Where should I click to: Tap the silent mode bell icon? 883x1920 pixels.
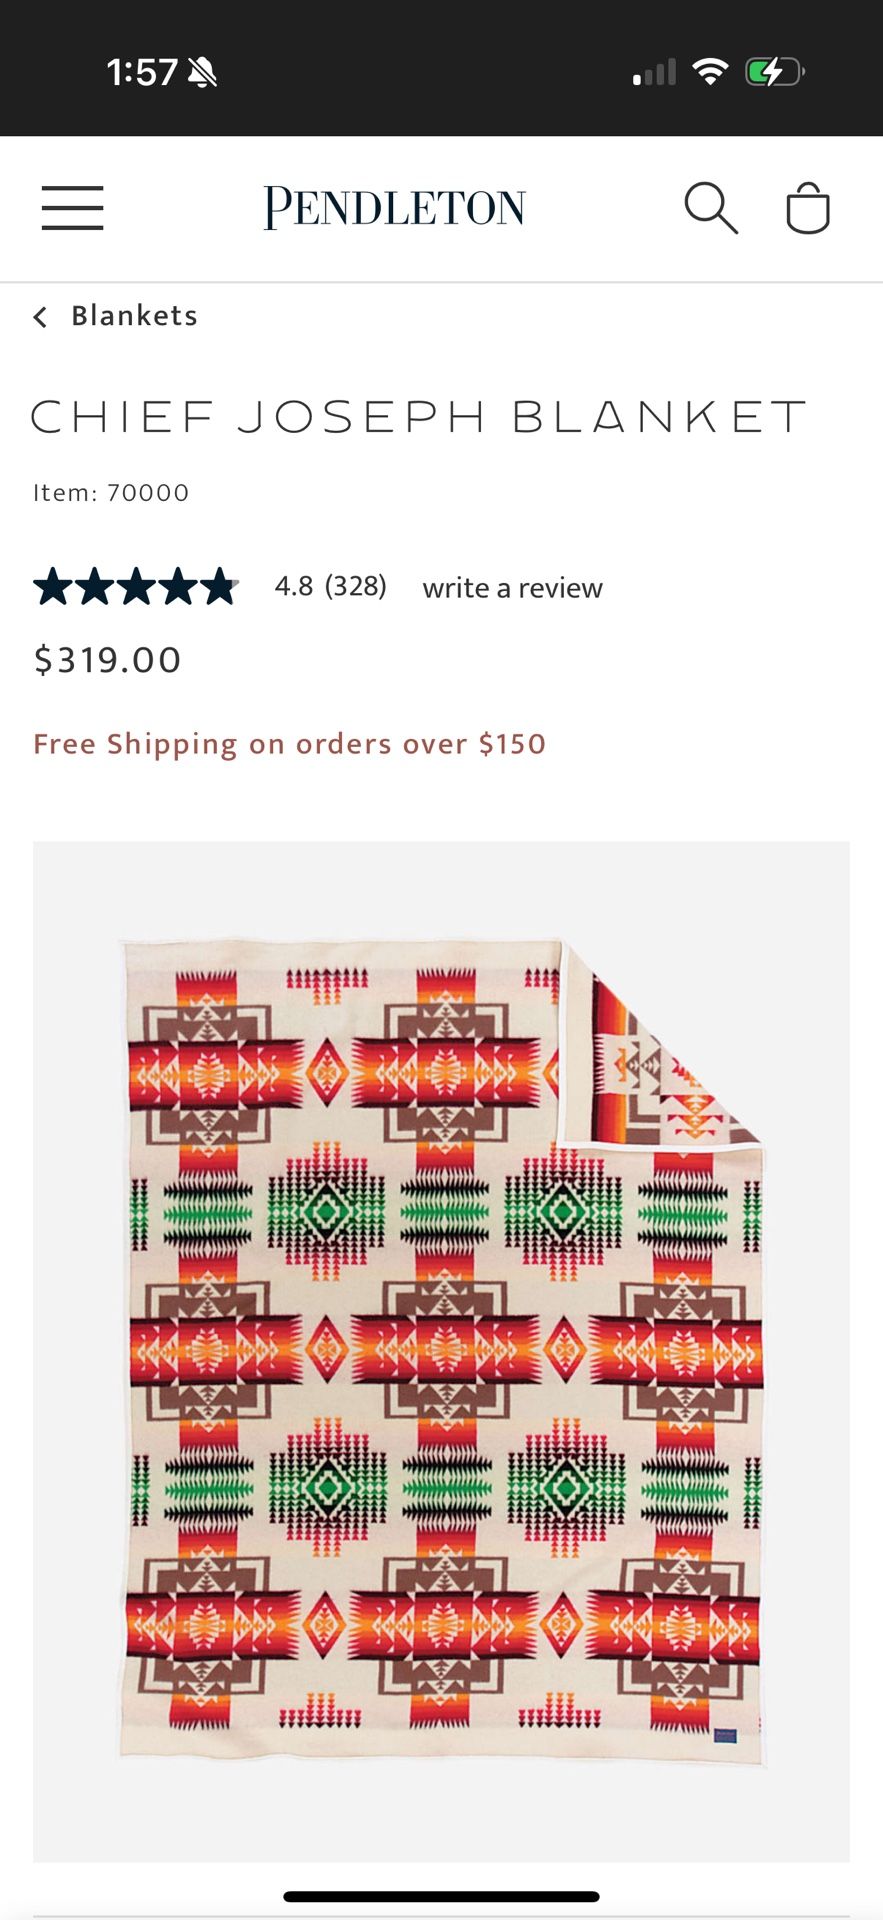point(202,72)
